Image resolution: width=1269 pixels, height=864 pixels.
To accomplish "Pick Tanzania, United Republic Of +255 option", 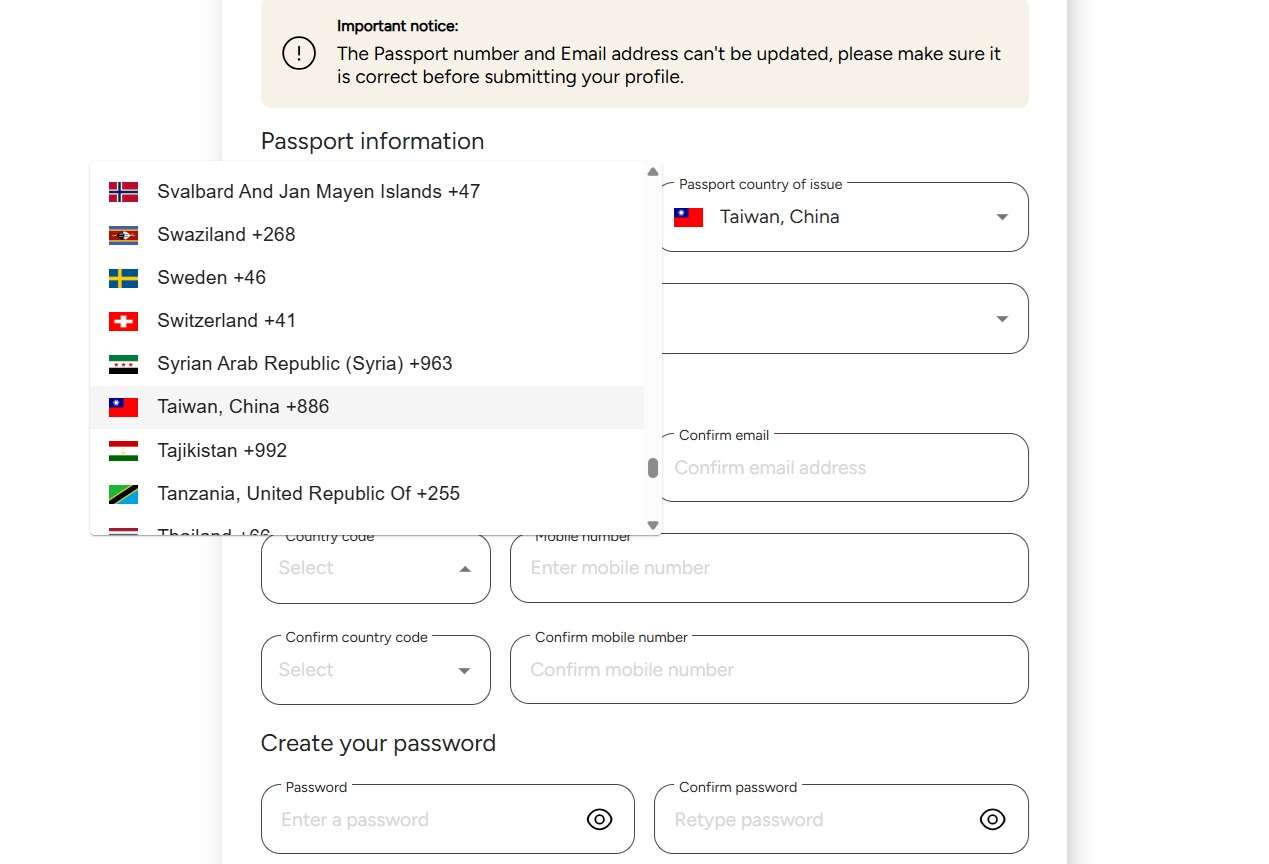I will (367, 494).
